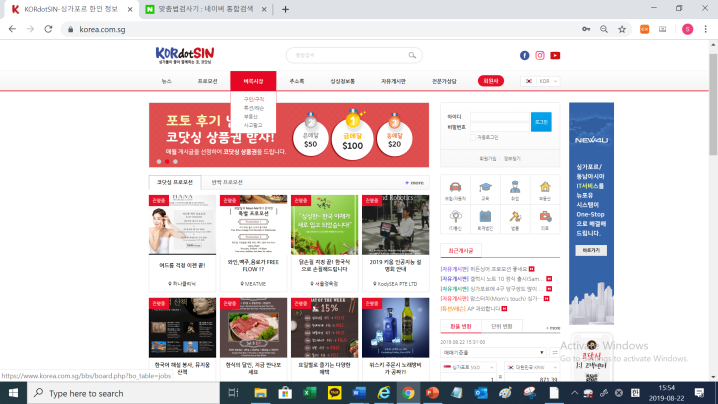The image size is (718, 404).
Task: Reload the page in Chrome
Action: point(48,29)
